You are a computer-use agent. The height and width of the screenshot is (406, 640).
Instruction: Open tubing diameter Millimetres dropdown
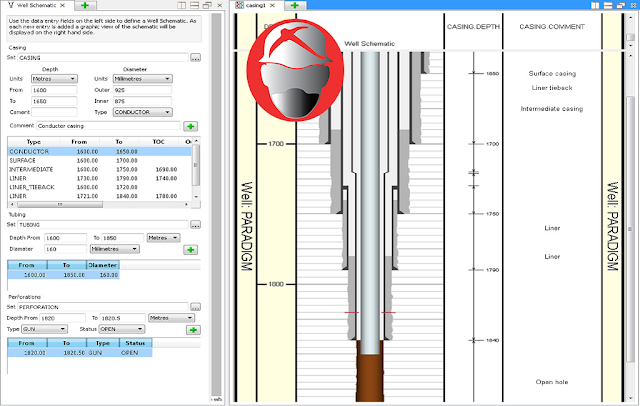[x=115, y=249]
